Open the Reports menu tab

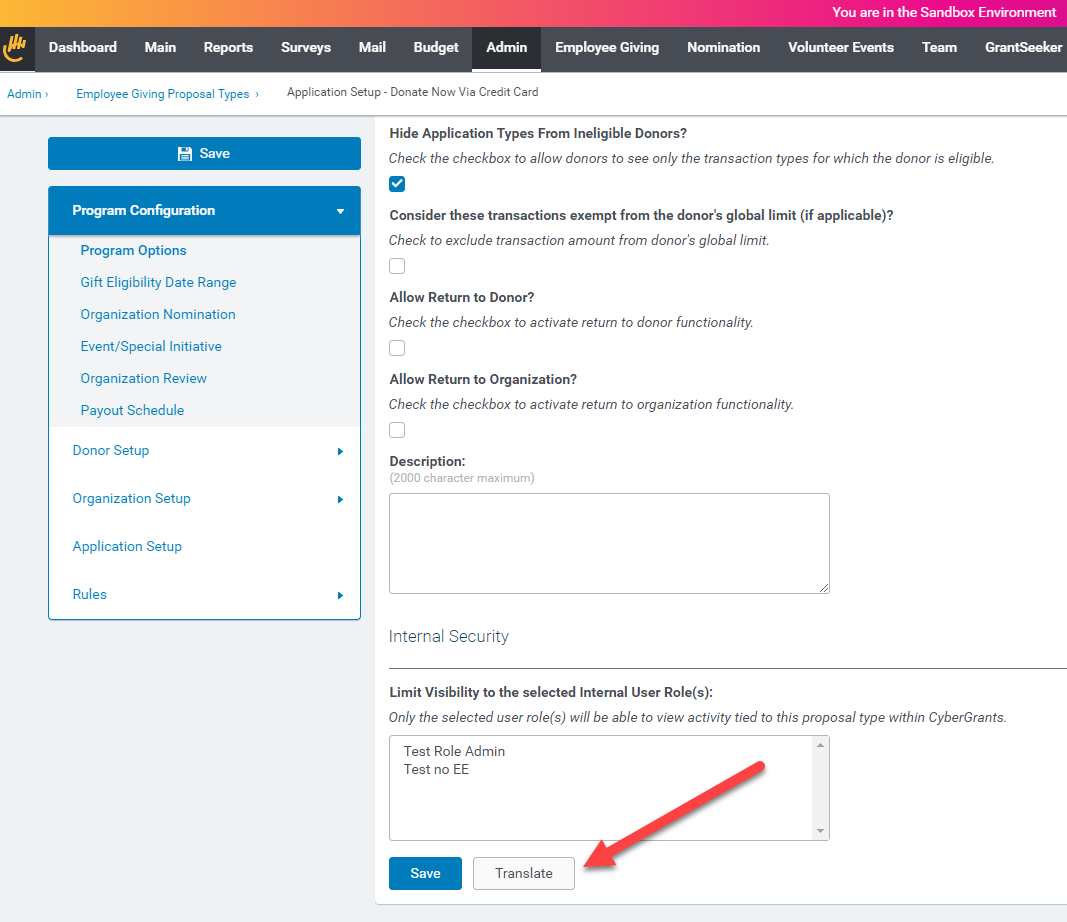tap(228, 48)
